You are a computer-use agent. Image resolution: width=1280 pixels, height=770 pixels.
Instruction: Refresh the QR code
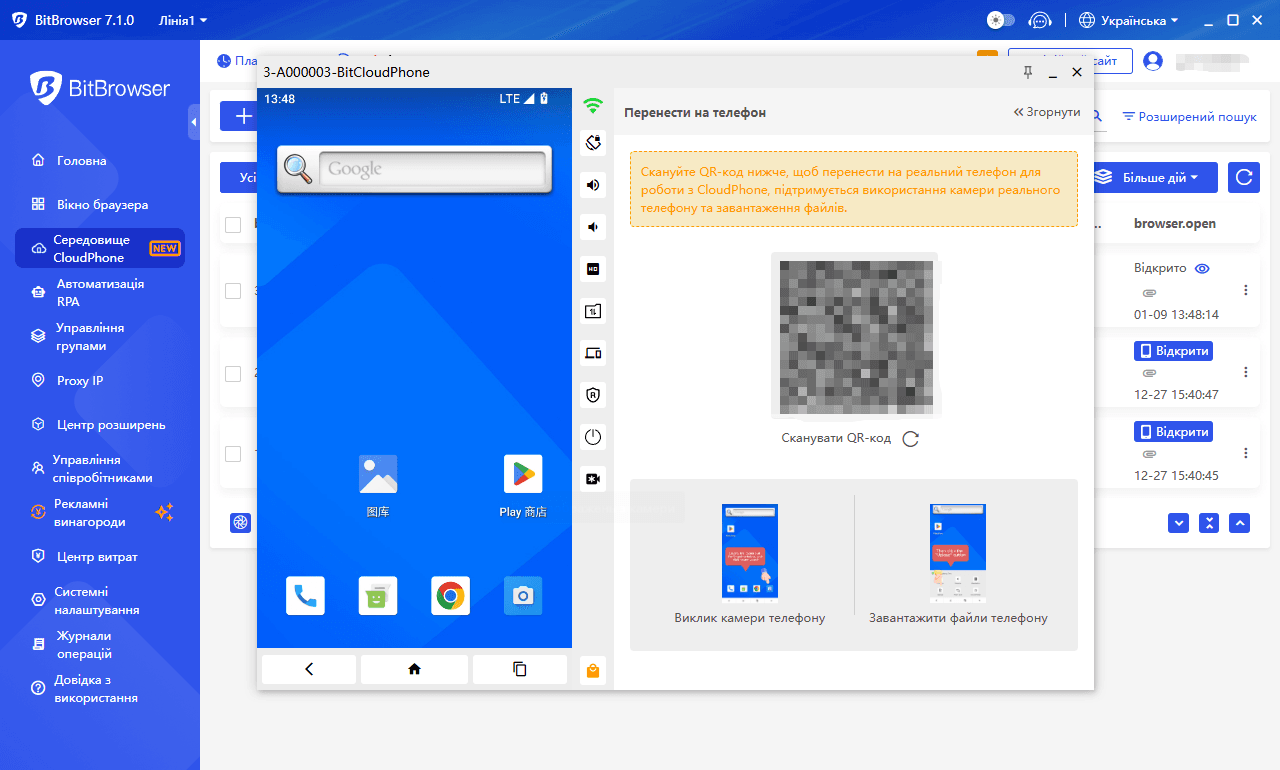(x=910, y=439)
